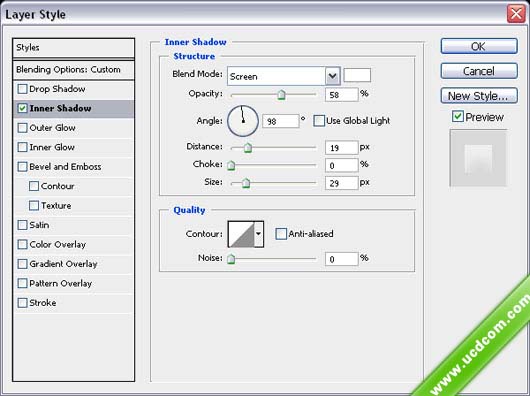The image size is (530, 396).
Task: Click the Angle dial control
Action: coord(243,121)
